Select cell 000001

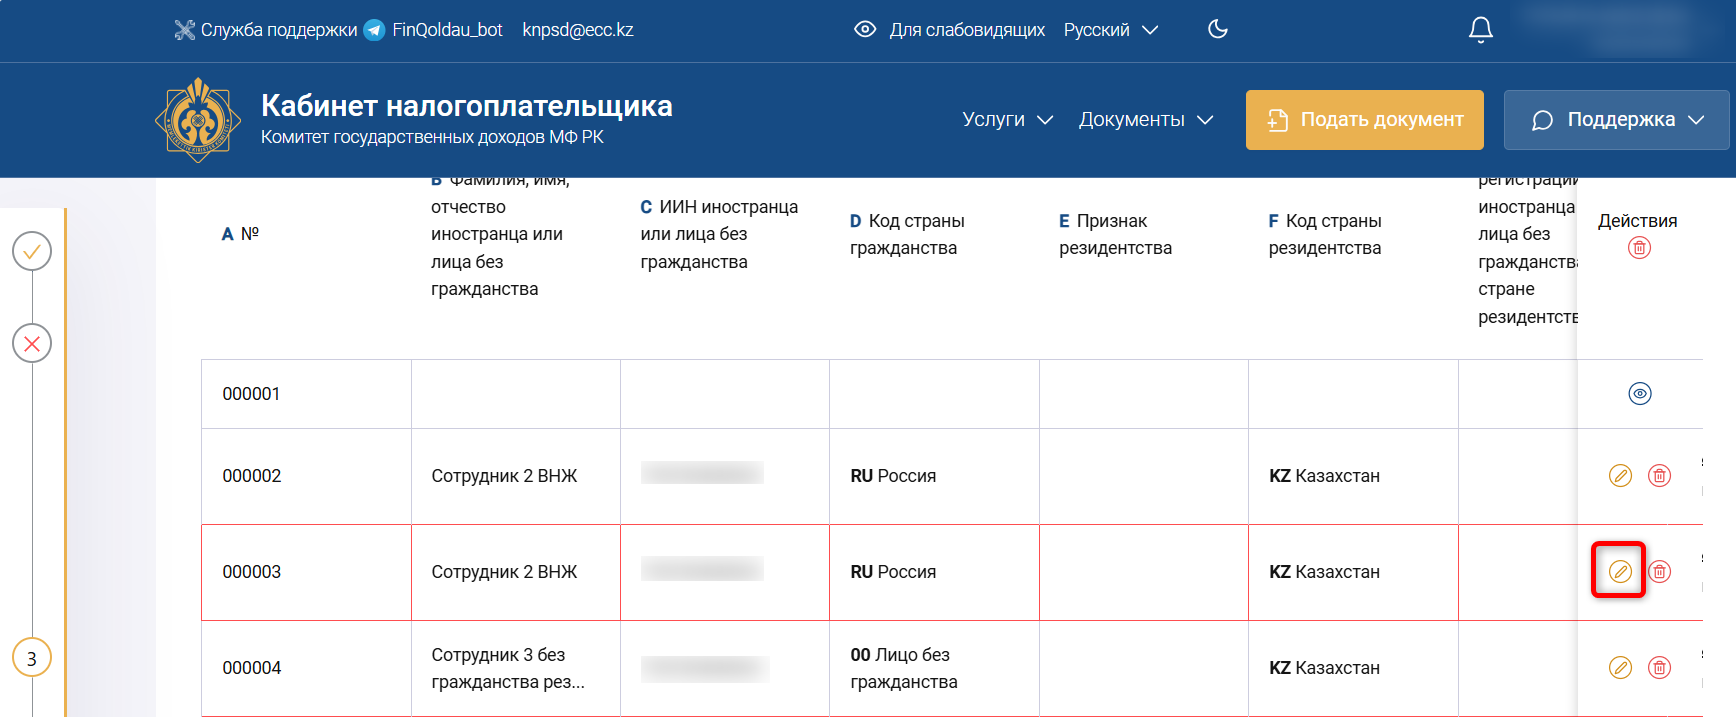pos(306,394)
